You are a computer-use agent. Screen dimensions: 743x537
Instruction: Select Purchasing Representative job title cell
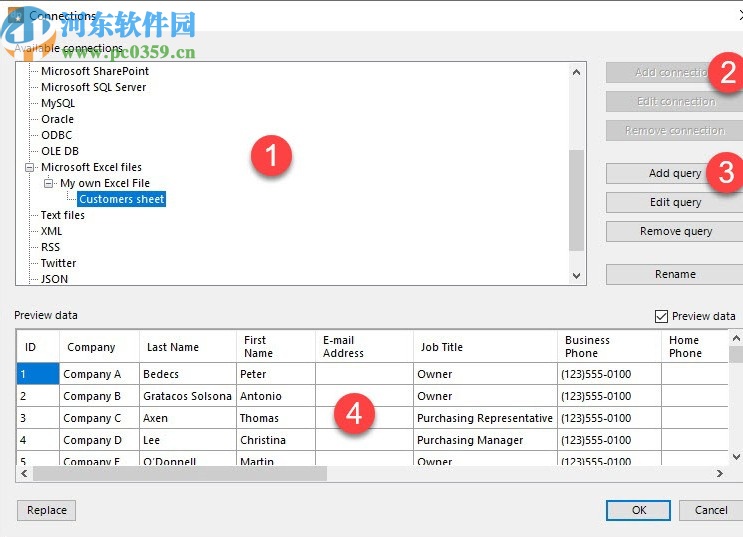(x=485, y=418)
